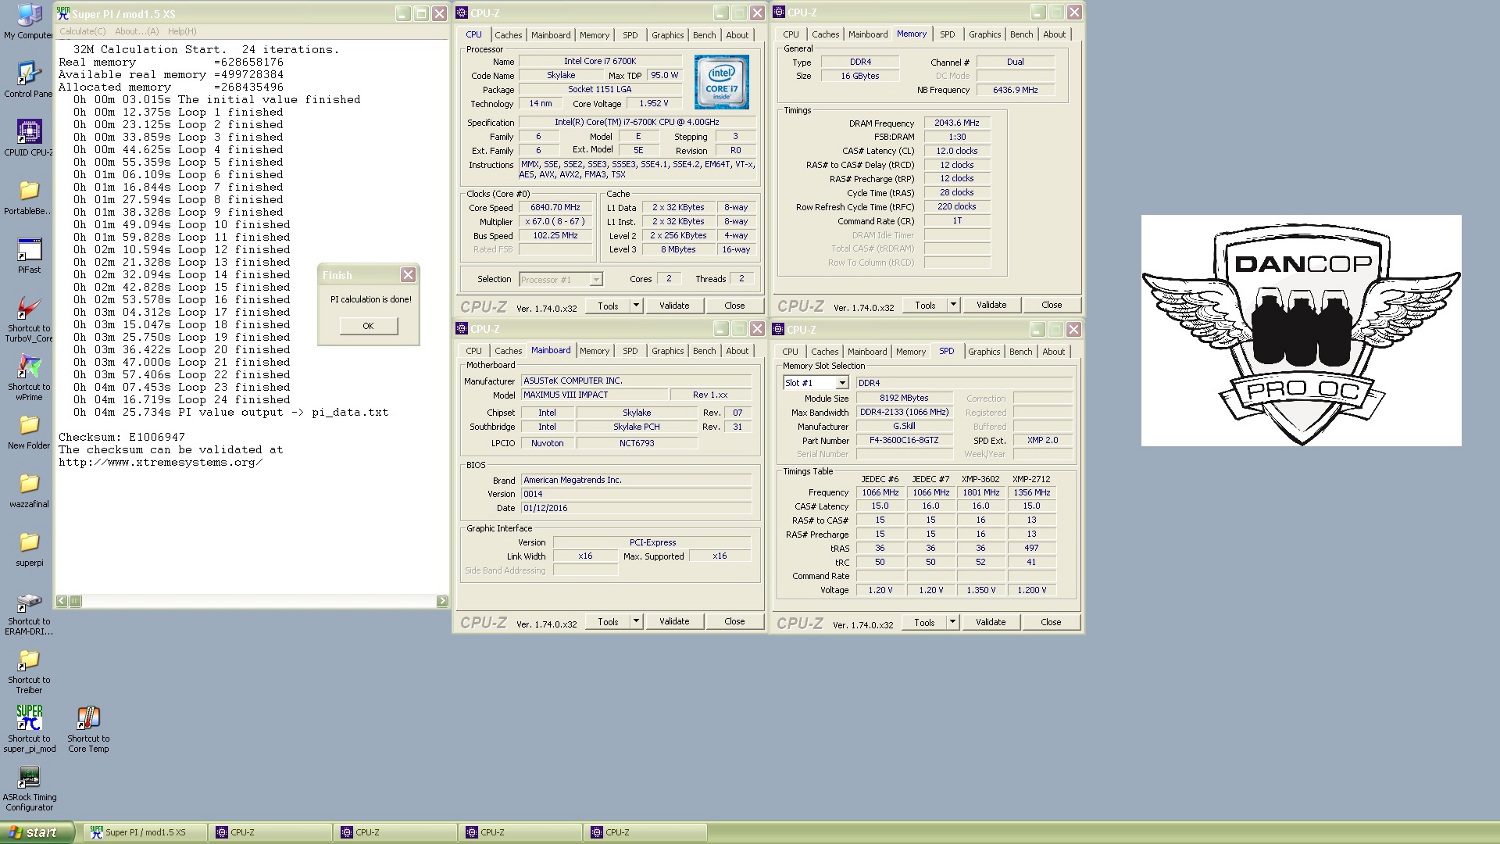Open the About...(A) menu in Super PI
The image size is (1500, 844).
tap(137, 31)
